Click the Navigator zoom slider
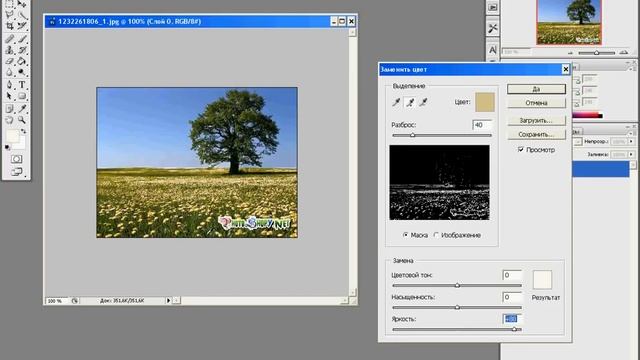Screen dimensions: 640x360 pyautogui.click(x=596, y=53)
